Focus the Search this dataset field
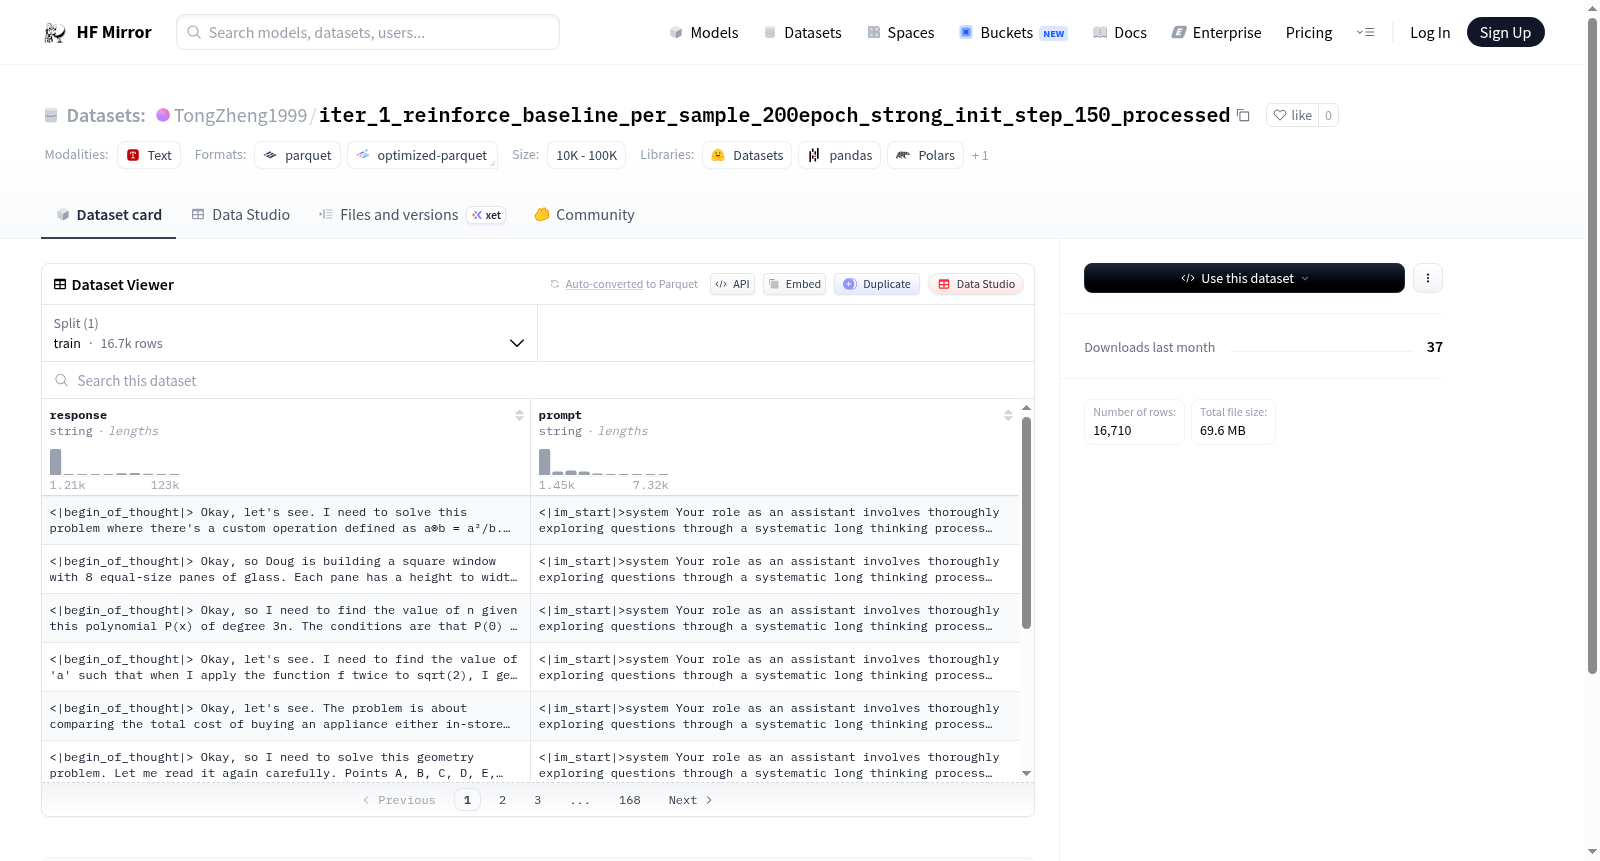The height and width of the screenshot is (861, 1600). pyautogui.click(x=538, y=381)
